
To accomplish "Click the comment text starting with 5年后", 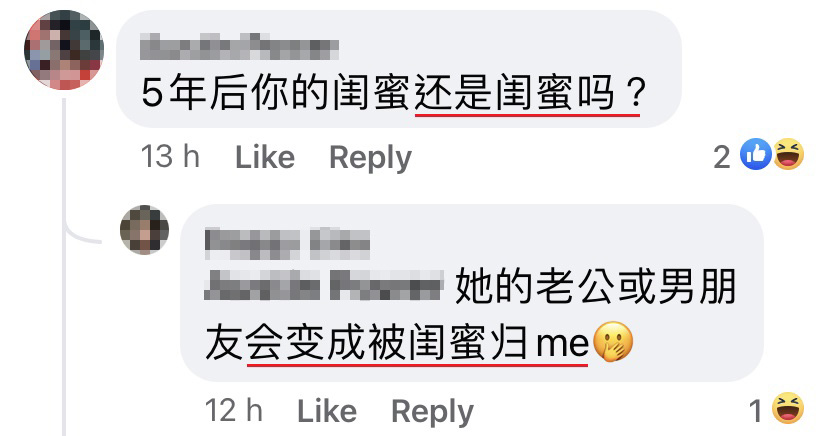I will coord(394,92).
